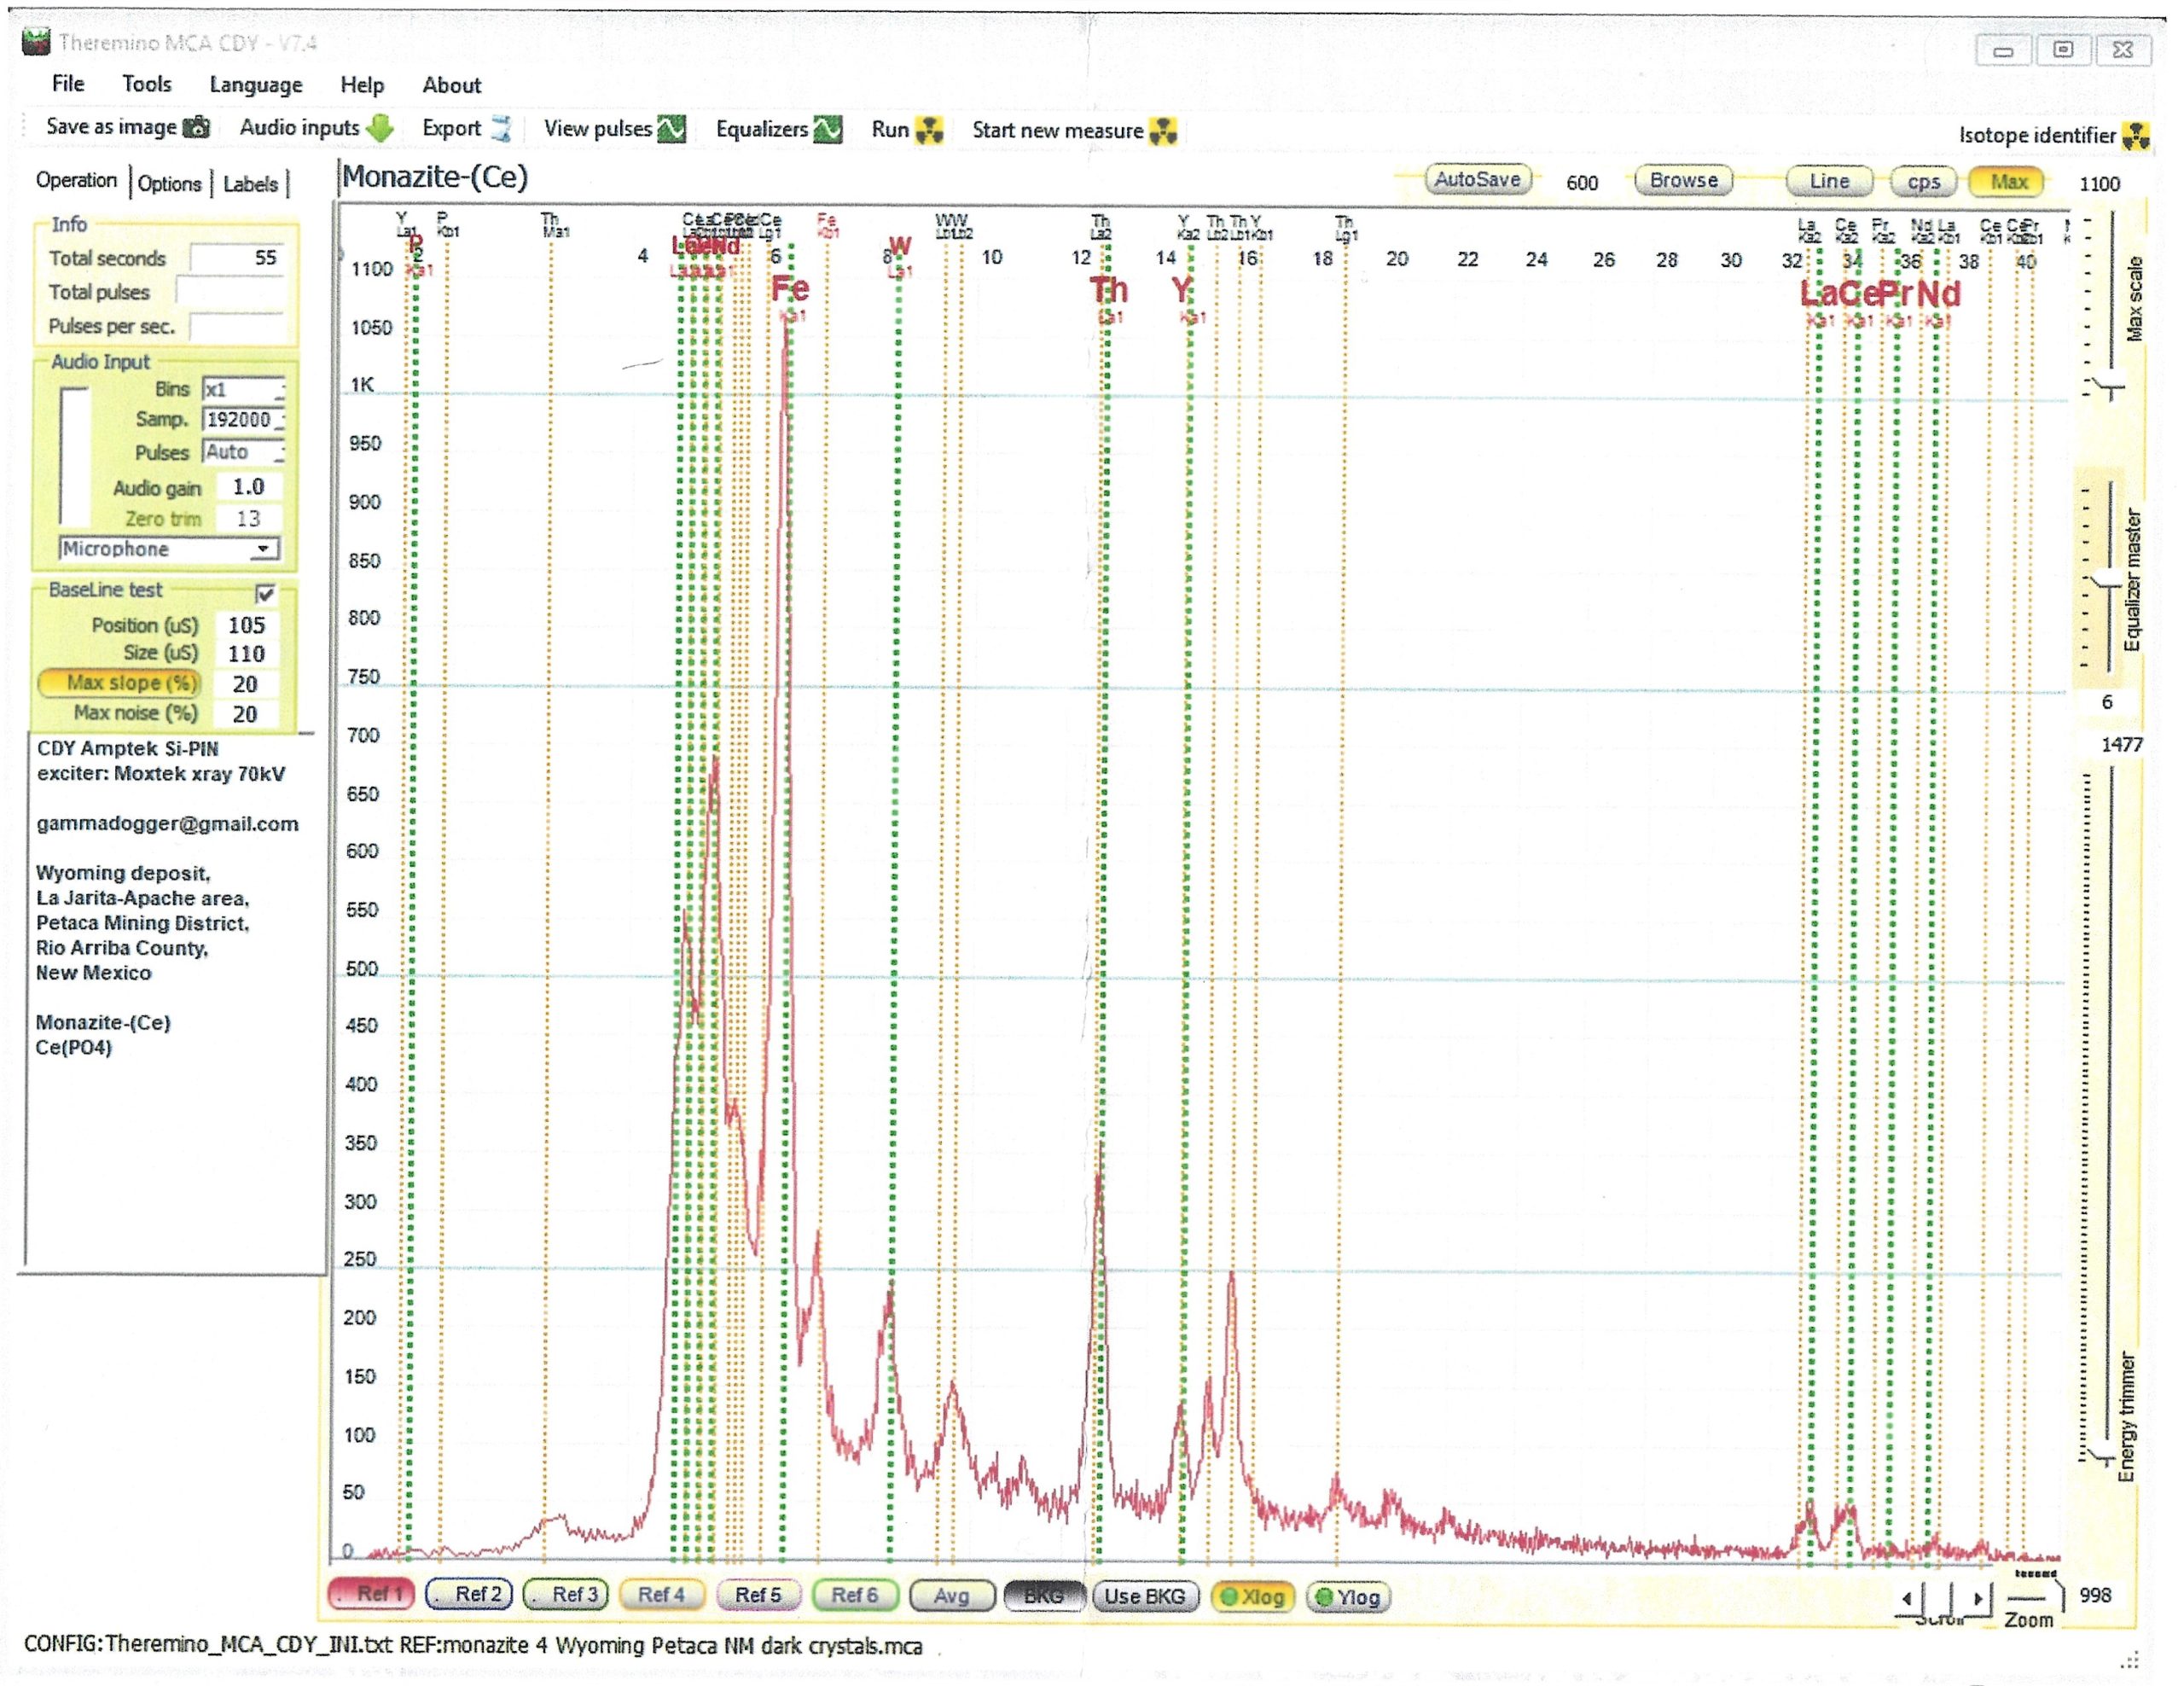Click the Audio gain input field

pos(249,487)
